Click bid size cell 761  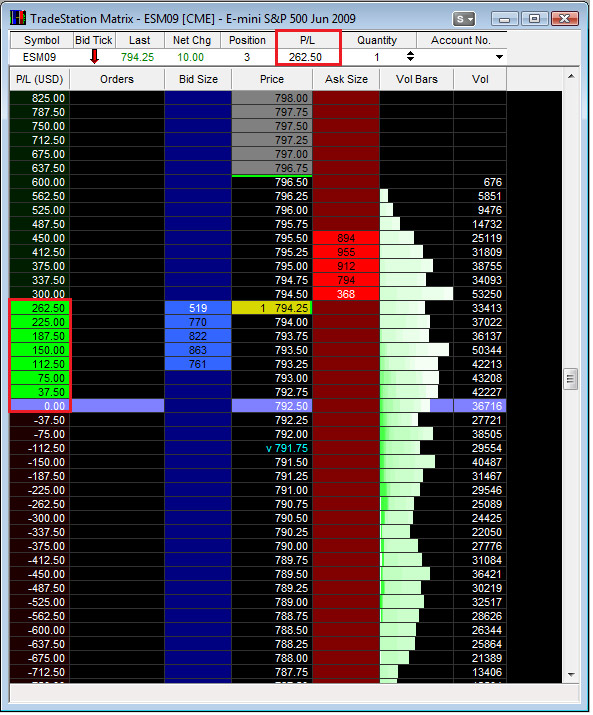point(198,364)
